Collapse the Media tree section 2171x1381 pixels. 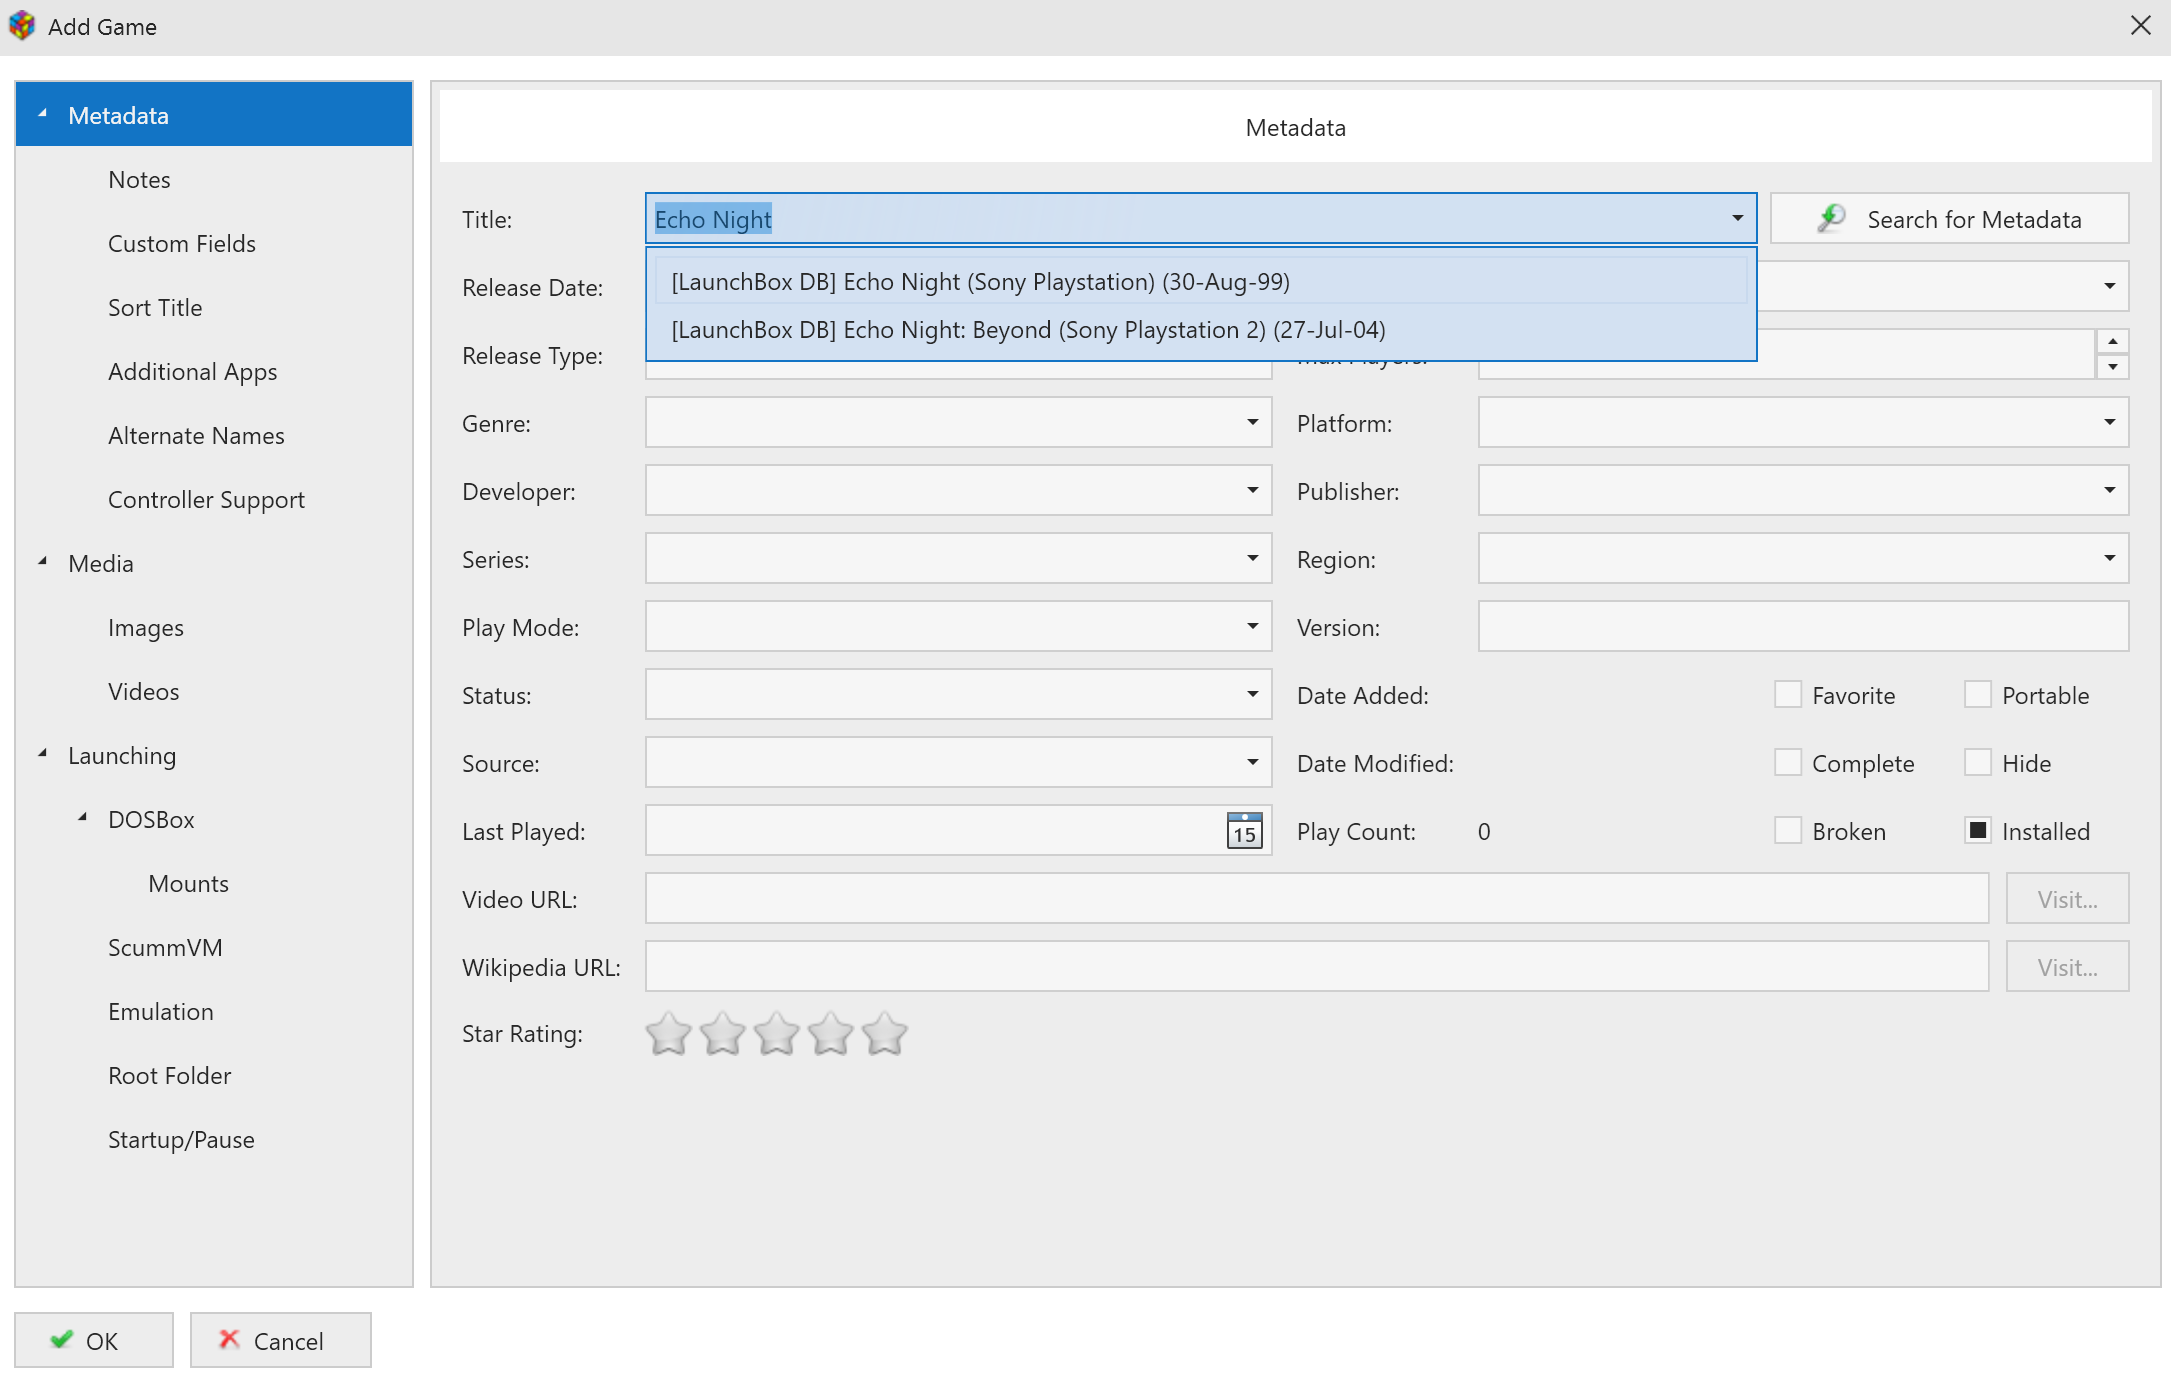[43, 562]
